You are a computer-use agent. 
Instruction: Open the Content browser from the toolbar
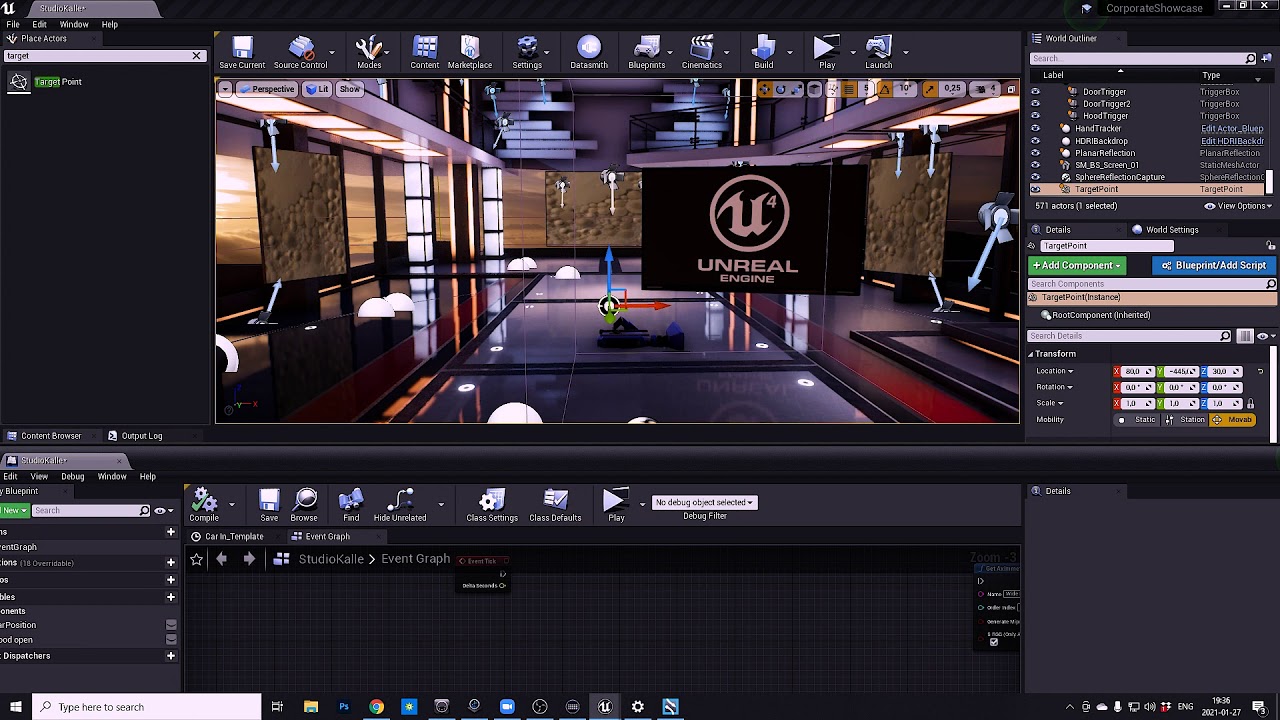(425, 53)
